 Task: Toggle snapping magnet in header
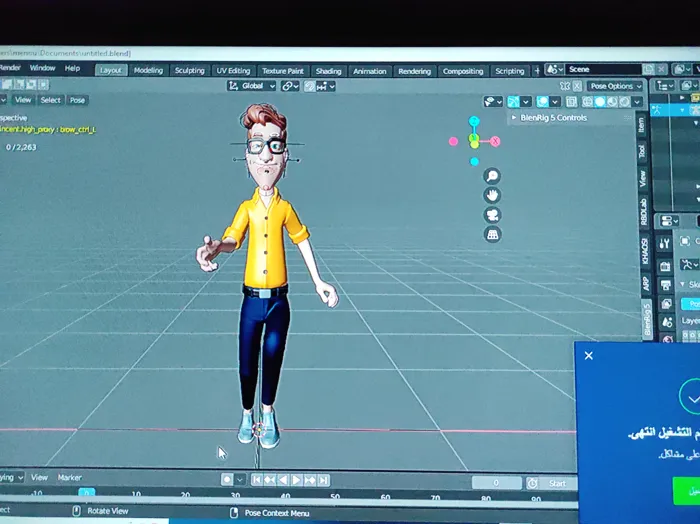(x=309, y=86)
